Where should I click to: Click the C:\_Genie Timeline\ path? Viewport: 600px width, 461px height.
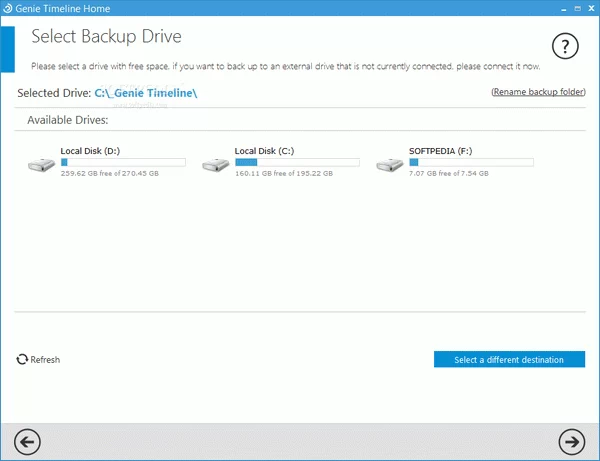(x=146, y=93)
